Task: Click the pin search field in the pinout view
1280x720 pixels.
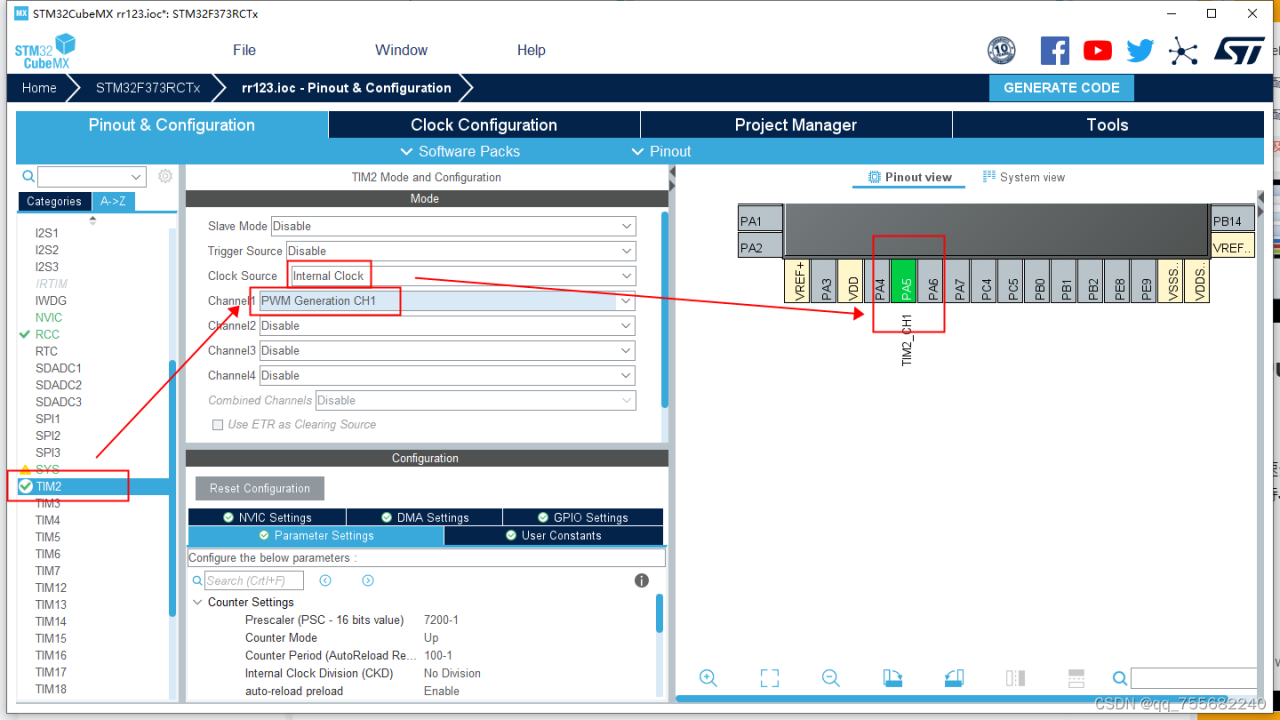Action: (x=1193, y=678)
